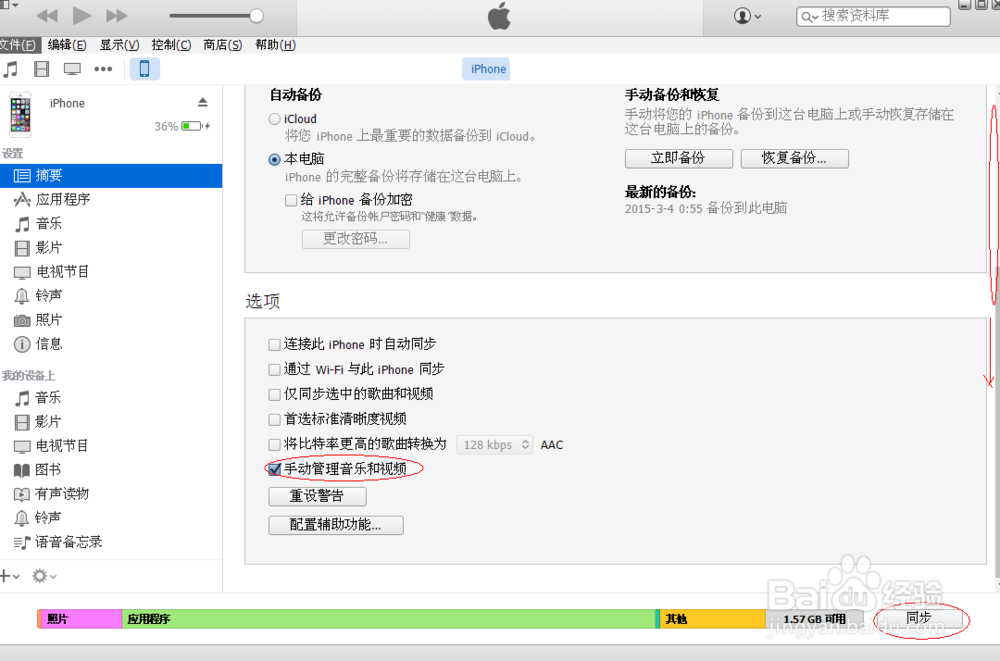
Task: Uncheck 手动管理音乐和视频 checkbox
Action: (274, 470)
